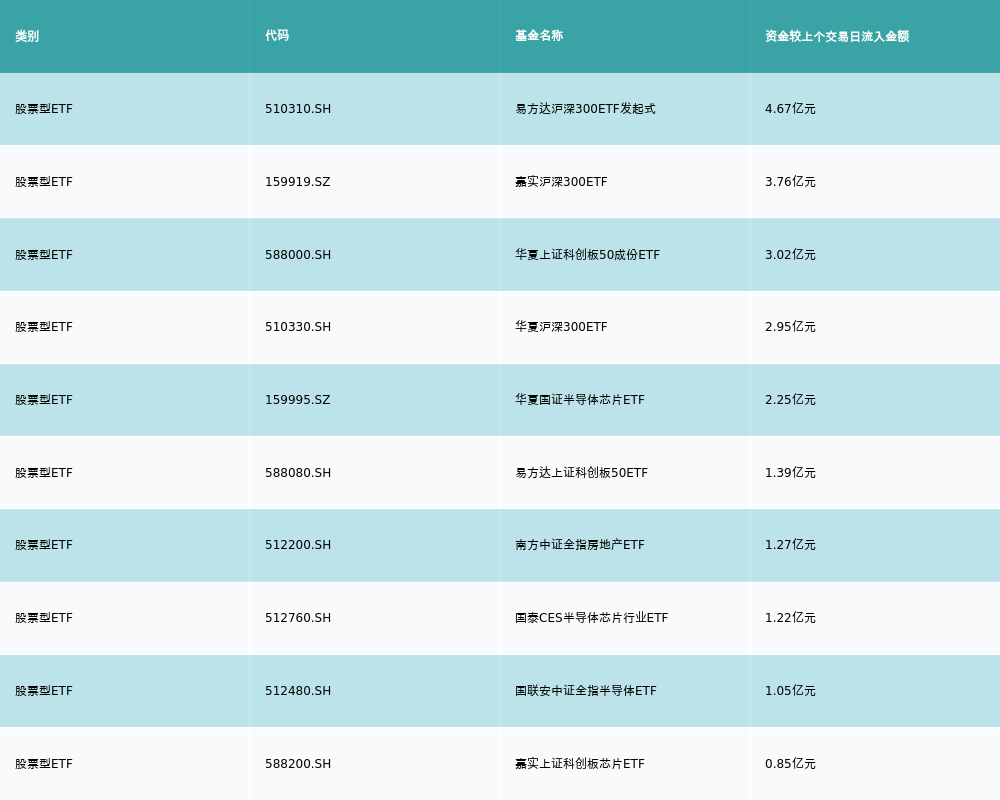1000x800 pixels.
Task: Select fund name 华夏沪深300ETF
Action: pos(561,327)
